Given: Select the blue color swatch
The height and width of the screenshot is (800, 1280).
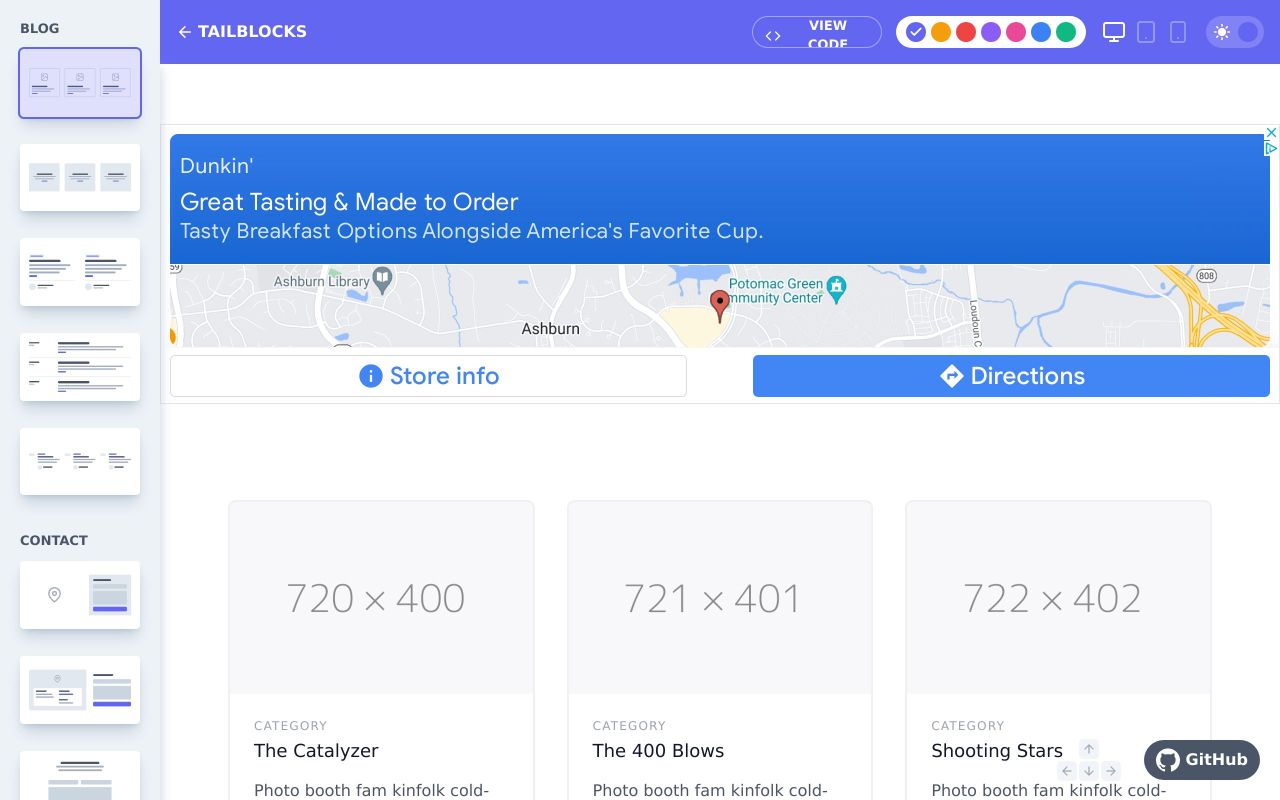Looking at the screenshot, I should (x=1041, y=32).
